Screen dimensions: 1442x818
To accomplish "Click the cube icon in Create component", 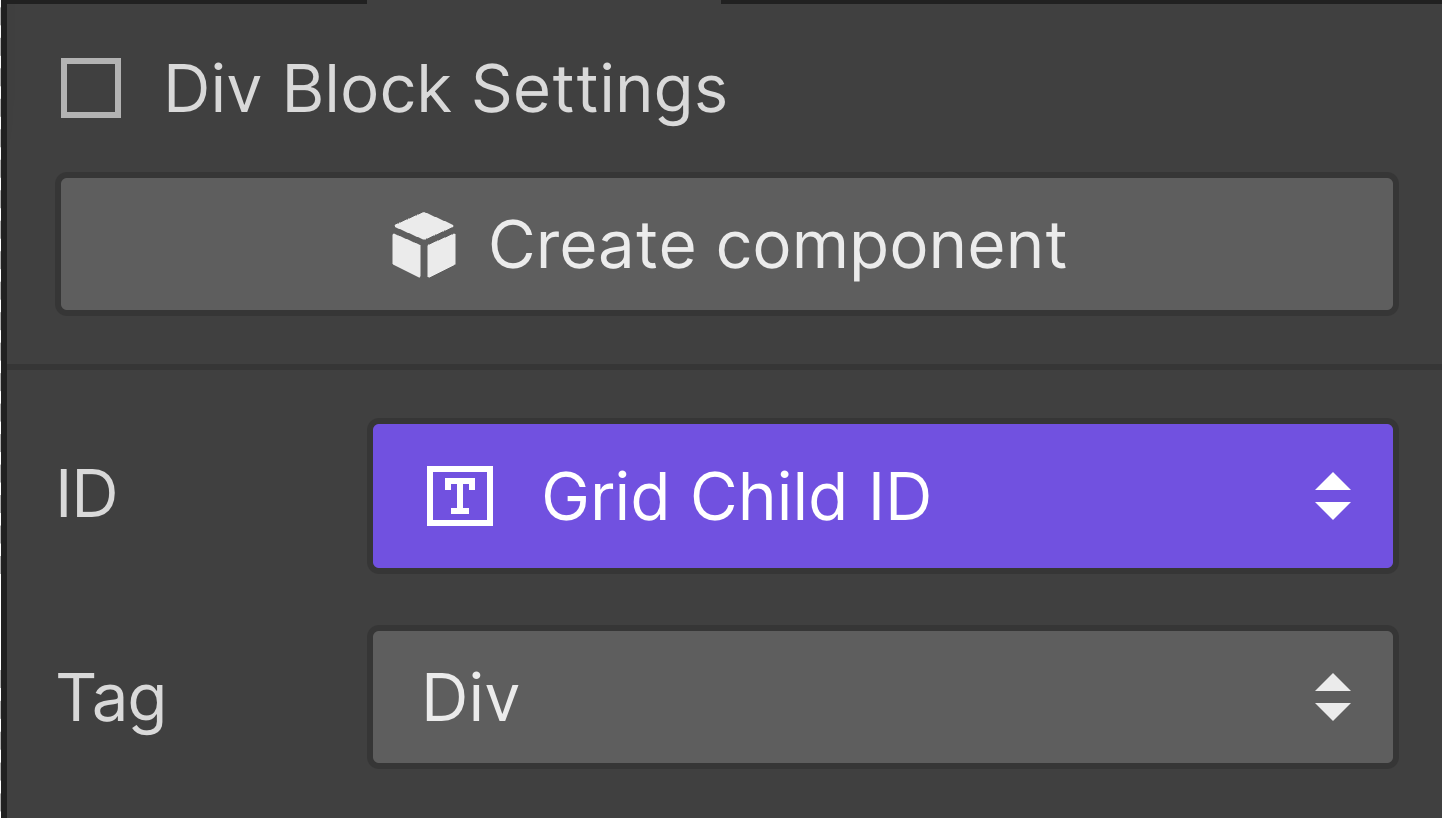I will click(x=424, y=245).
